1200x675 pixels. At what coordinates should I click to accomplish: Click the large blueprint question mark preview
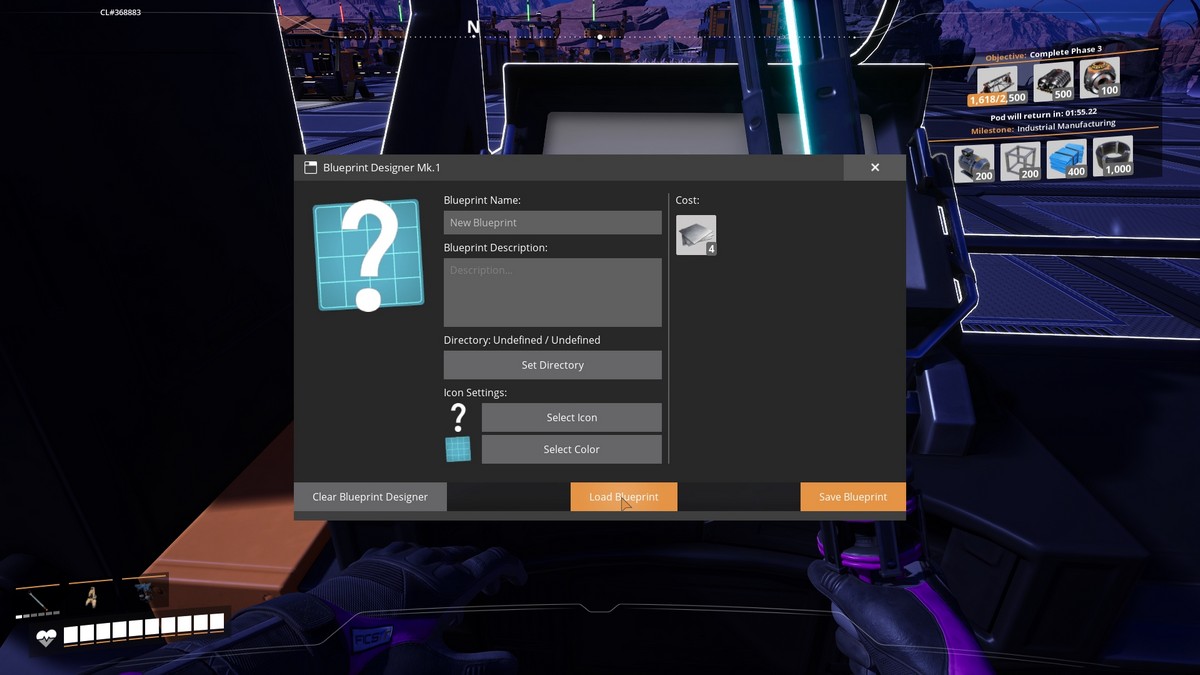pyautogui.click(x=368, y=255)
